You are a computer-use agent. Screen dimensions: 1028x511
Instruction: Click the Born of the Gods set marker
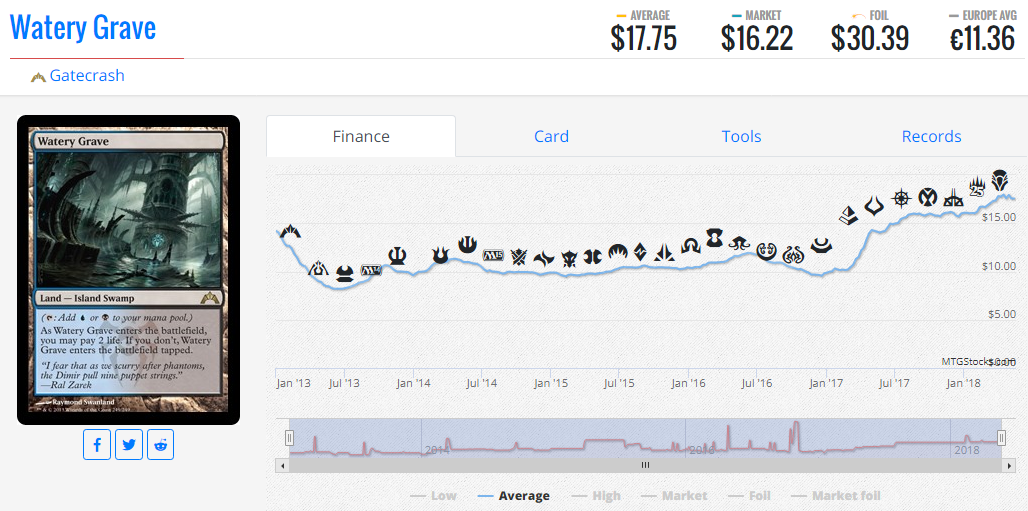tap(441, 255)
